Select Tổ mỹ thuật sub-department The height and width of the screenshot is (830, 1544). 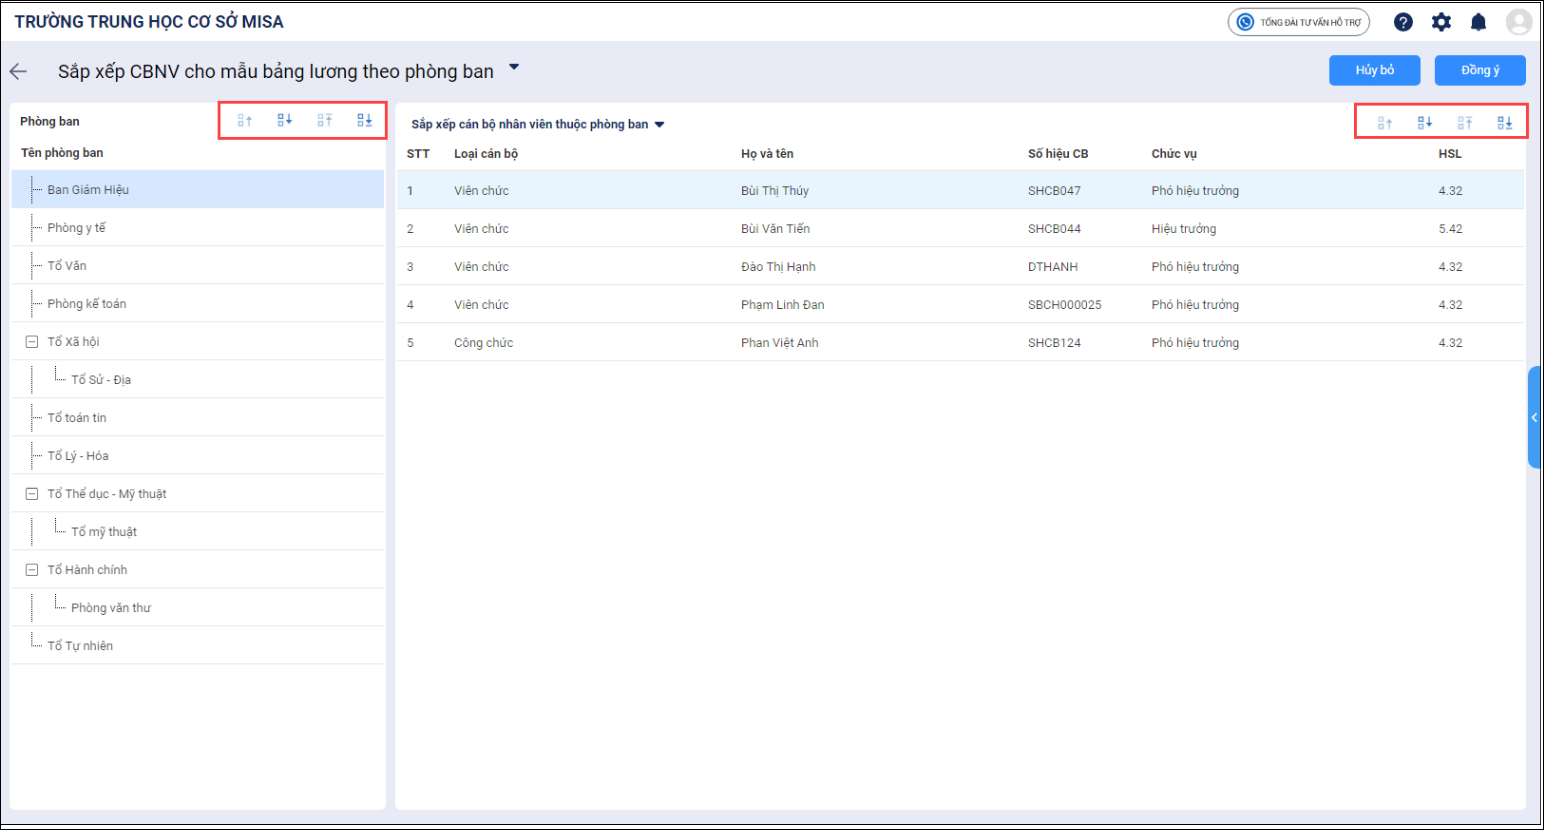pos(198,532)
